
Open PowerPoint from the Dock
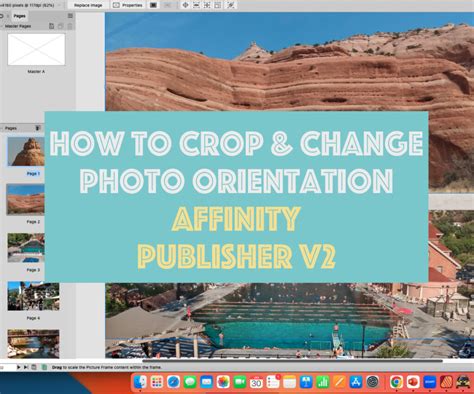413,382
